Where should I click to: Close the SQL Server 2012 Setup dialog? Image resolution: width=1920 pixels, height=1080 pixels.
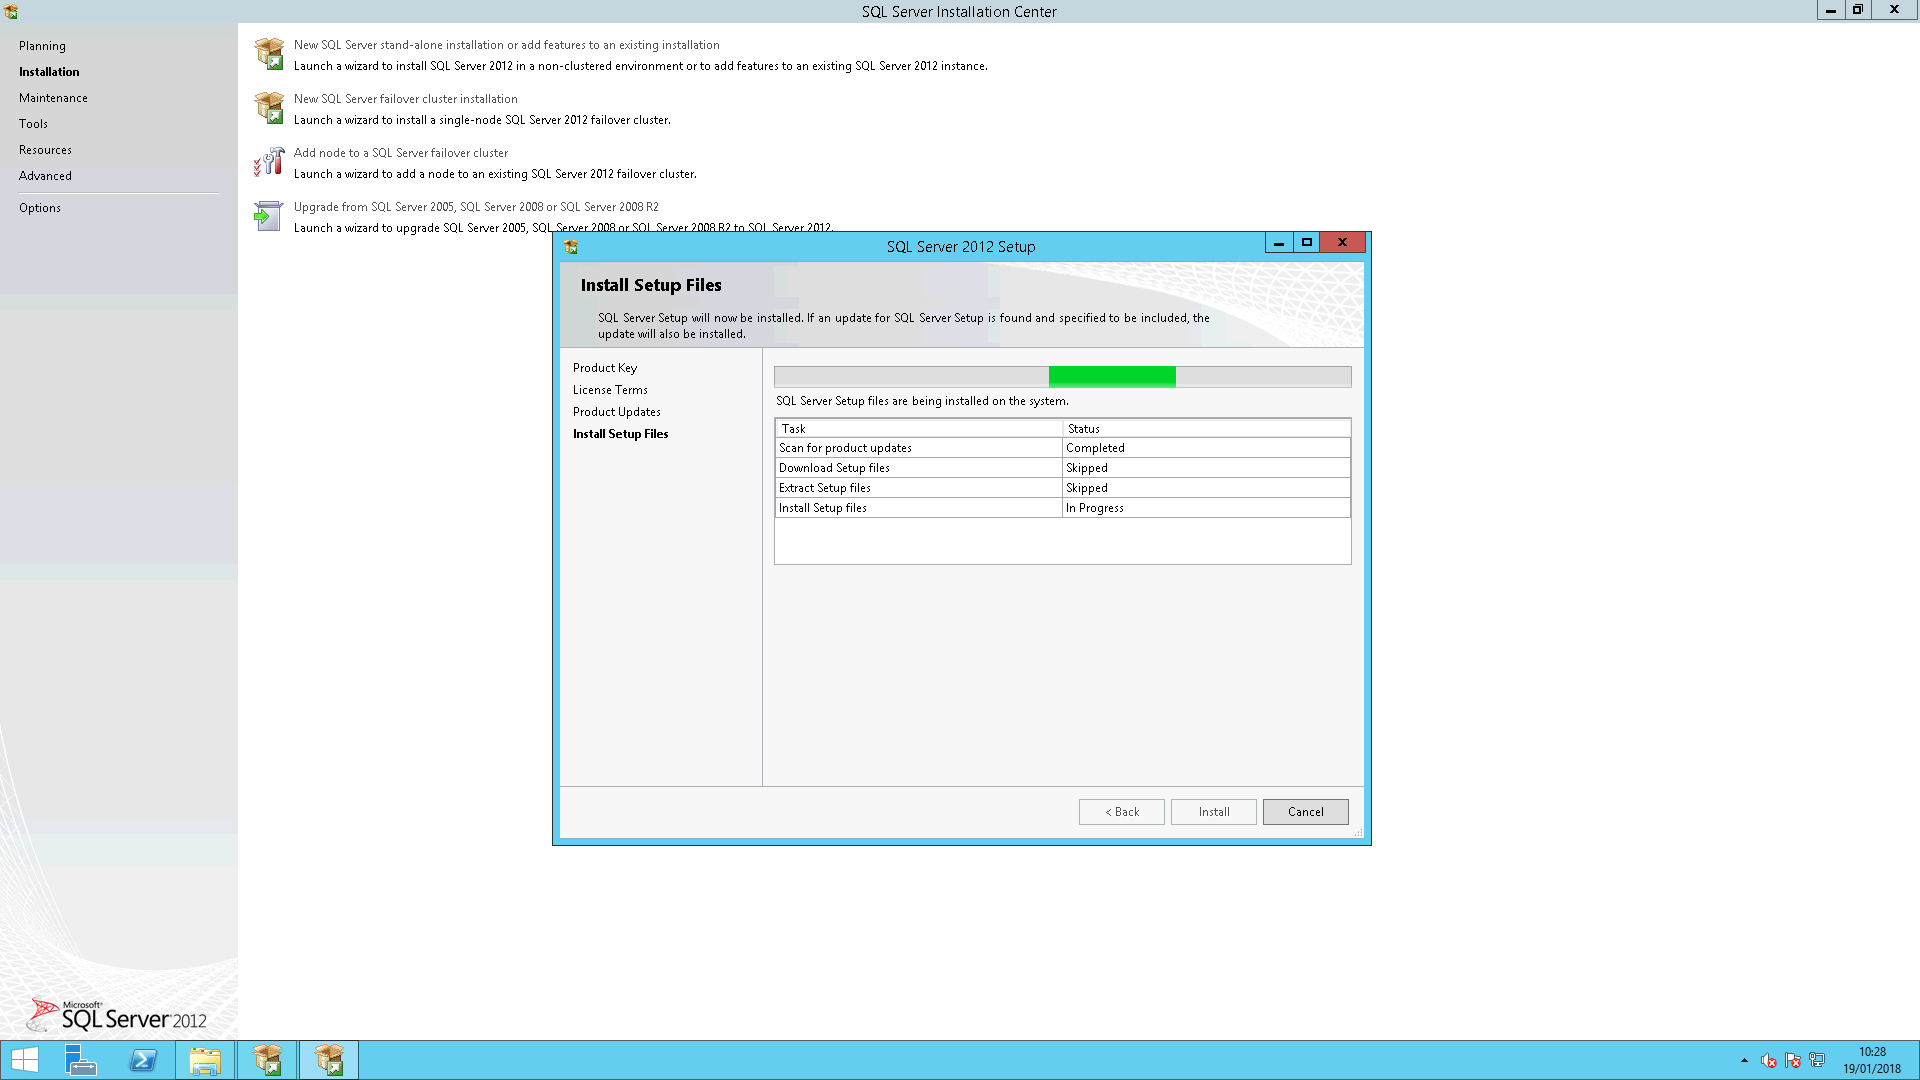coord(1342,243)
